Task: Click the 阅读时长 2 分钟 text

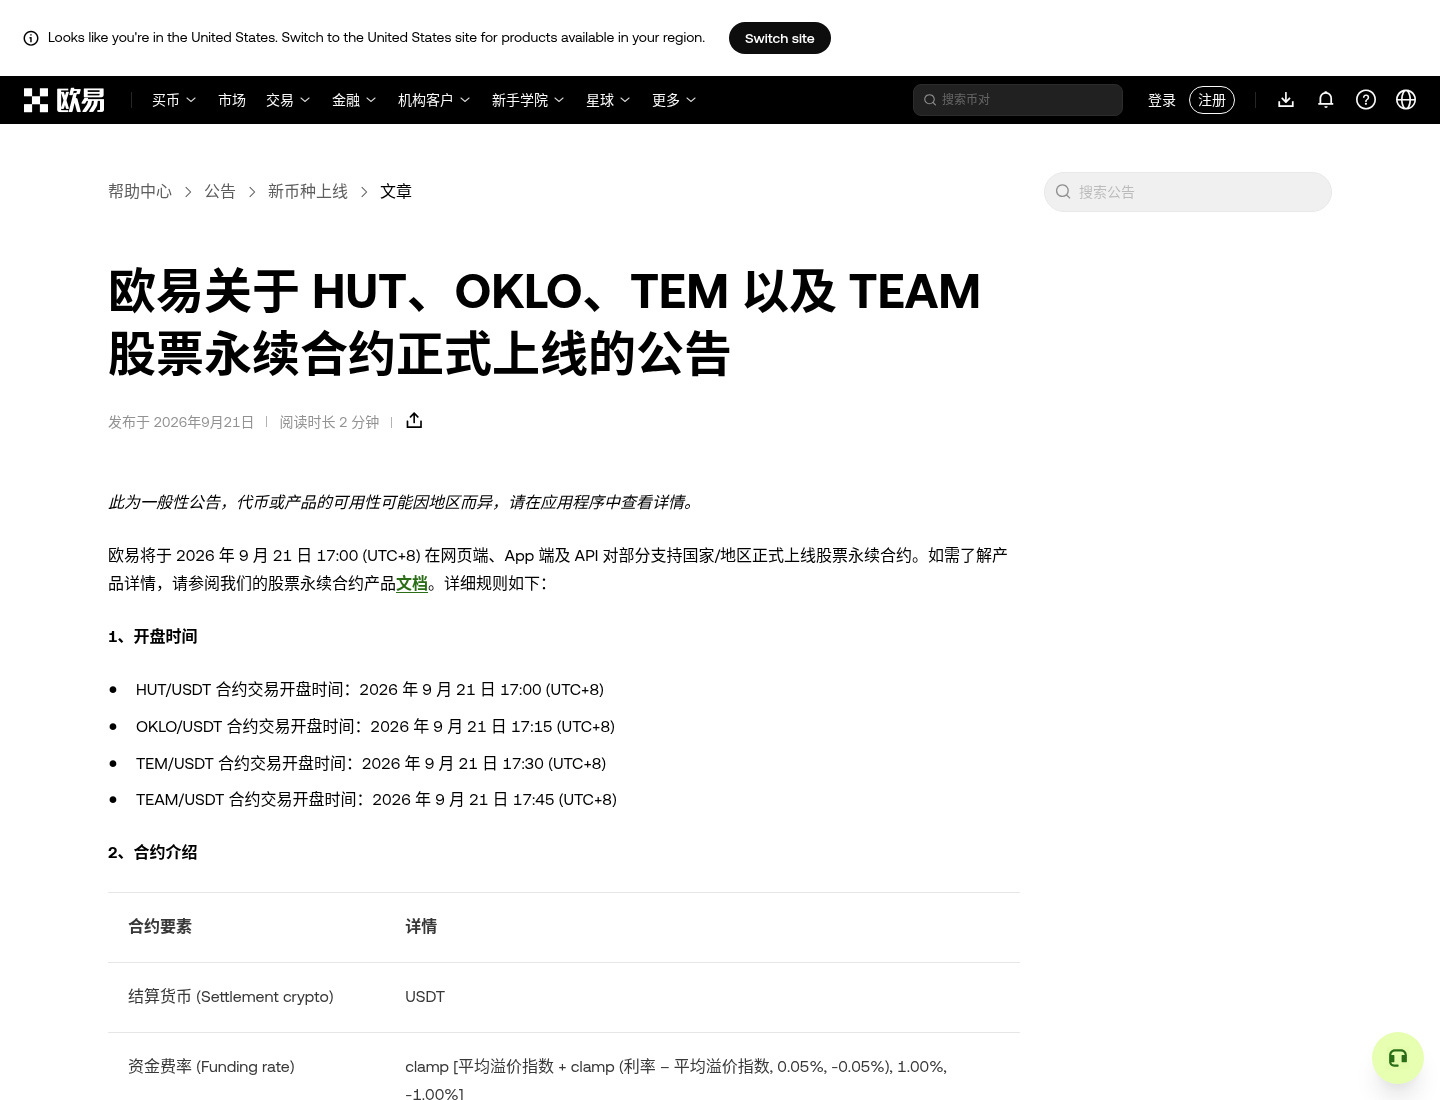Action: coord(329,422)
